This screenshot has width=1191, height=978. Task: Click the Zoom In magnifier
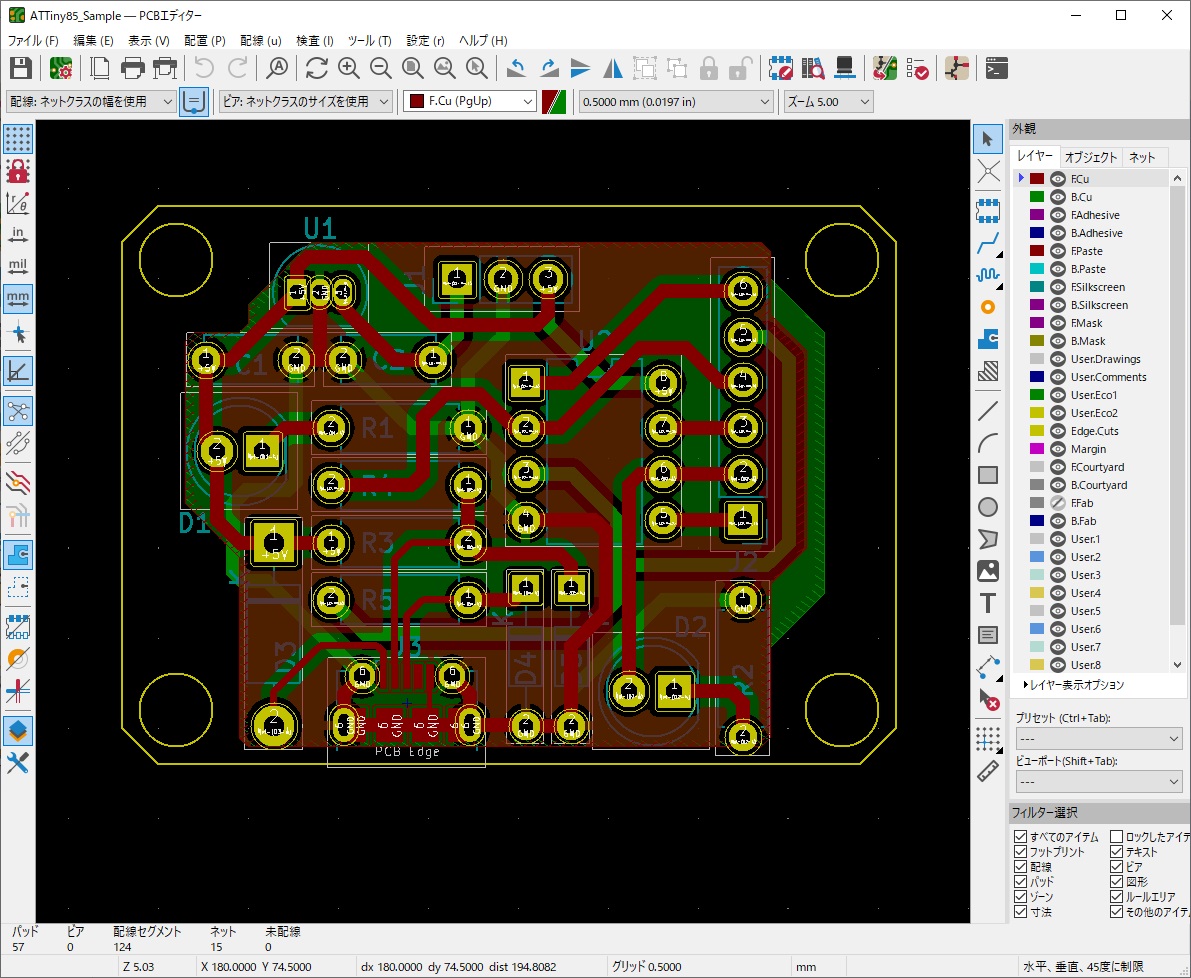click(349, 68)
